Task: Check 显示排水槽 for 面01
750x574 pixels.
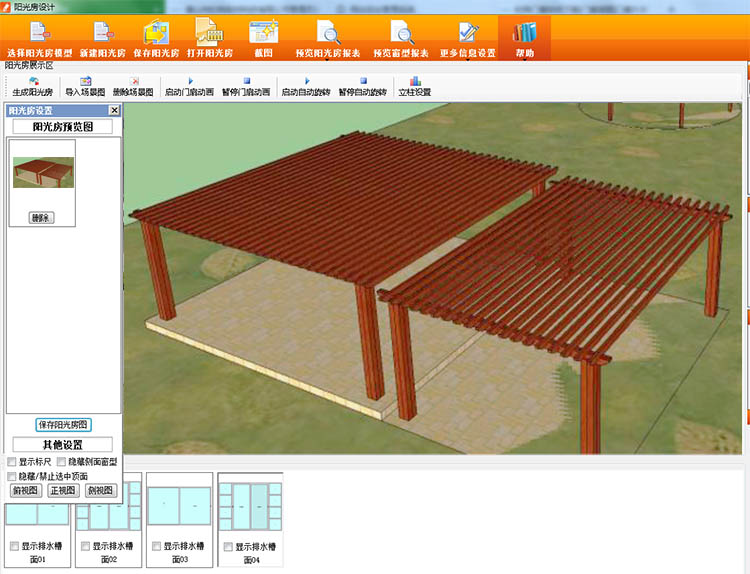Action: [x=14, y=546]
